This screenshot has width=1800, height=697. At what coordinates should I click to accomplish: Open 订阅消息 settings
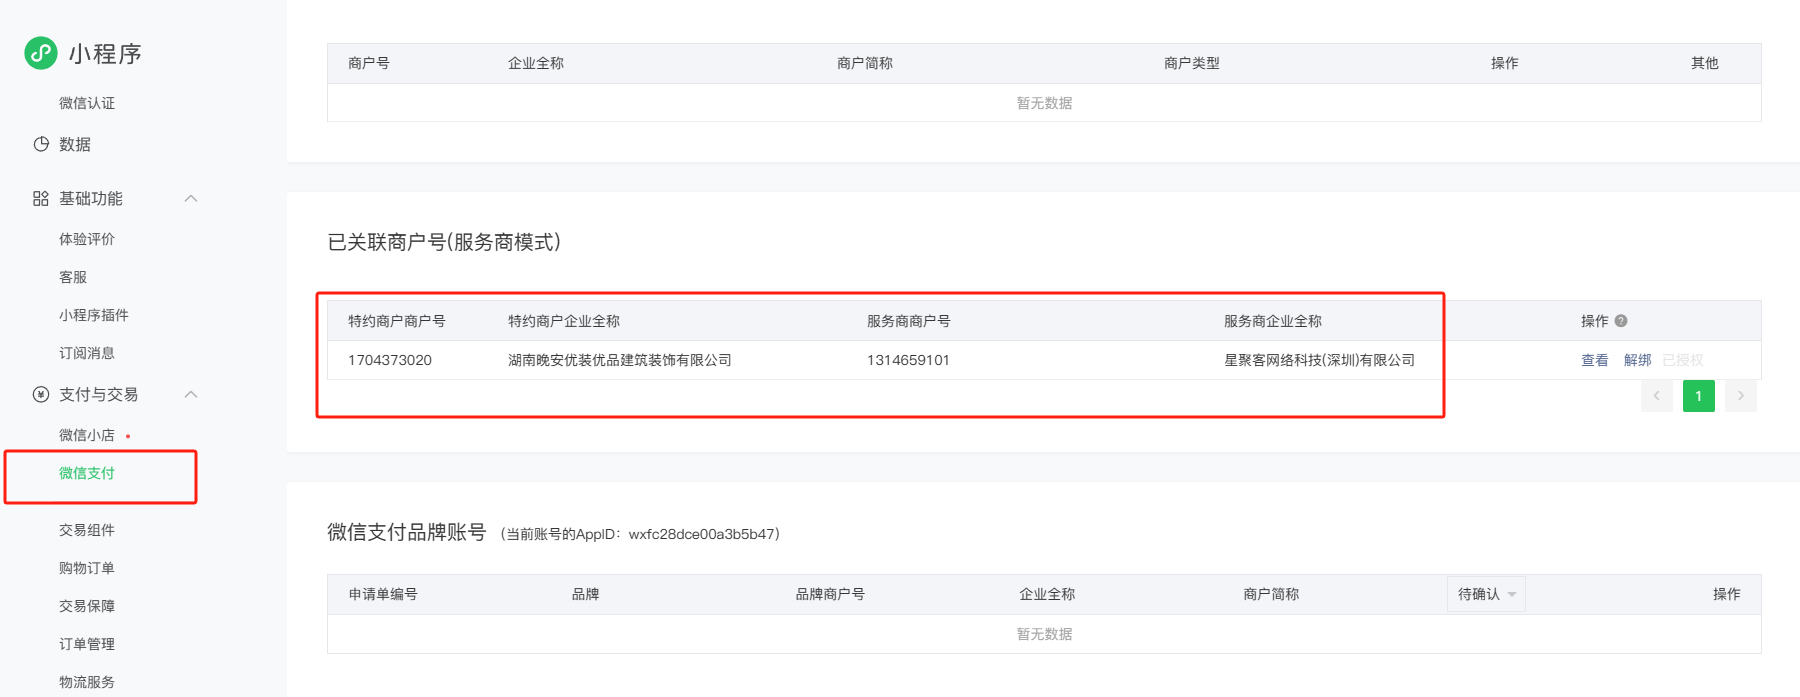[x=87, y=353]
